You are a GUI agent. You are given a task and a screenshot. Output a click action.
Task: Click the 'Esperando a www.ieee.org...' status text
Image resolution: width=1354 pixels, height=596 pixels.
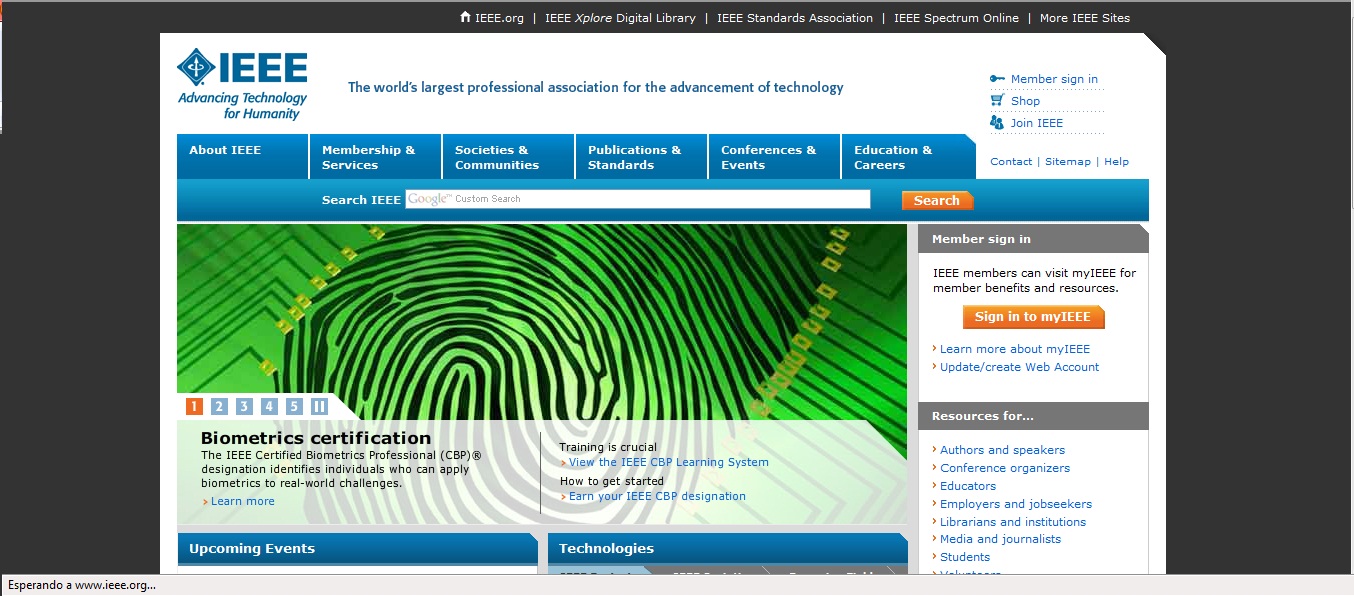82,585
